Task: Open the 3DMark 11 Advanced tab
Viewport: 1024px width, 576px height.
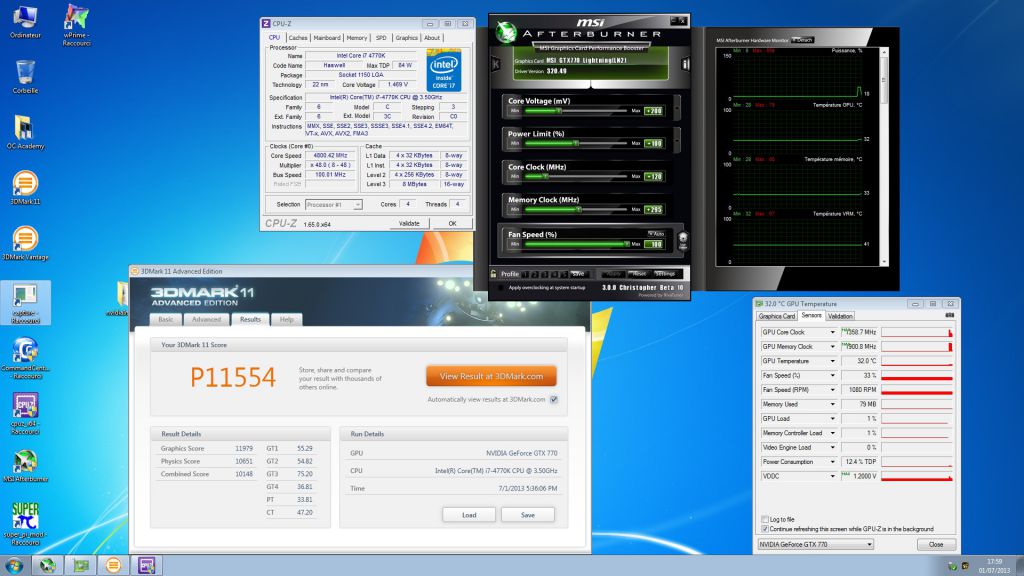Action: click(206, 319)
